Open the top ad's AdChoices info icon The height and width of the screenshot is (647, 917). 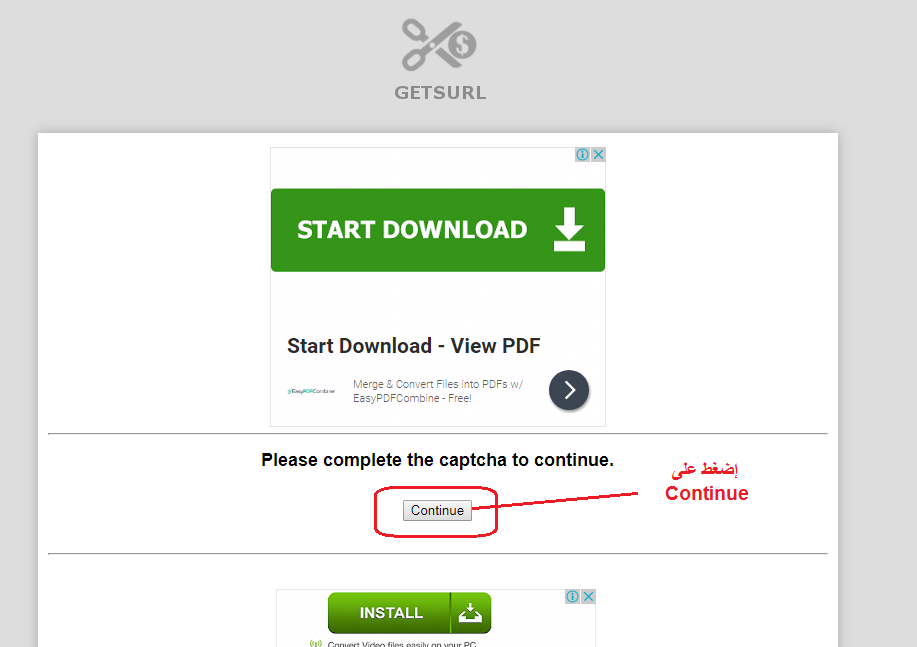pos(582,154)
